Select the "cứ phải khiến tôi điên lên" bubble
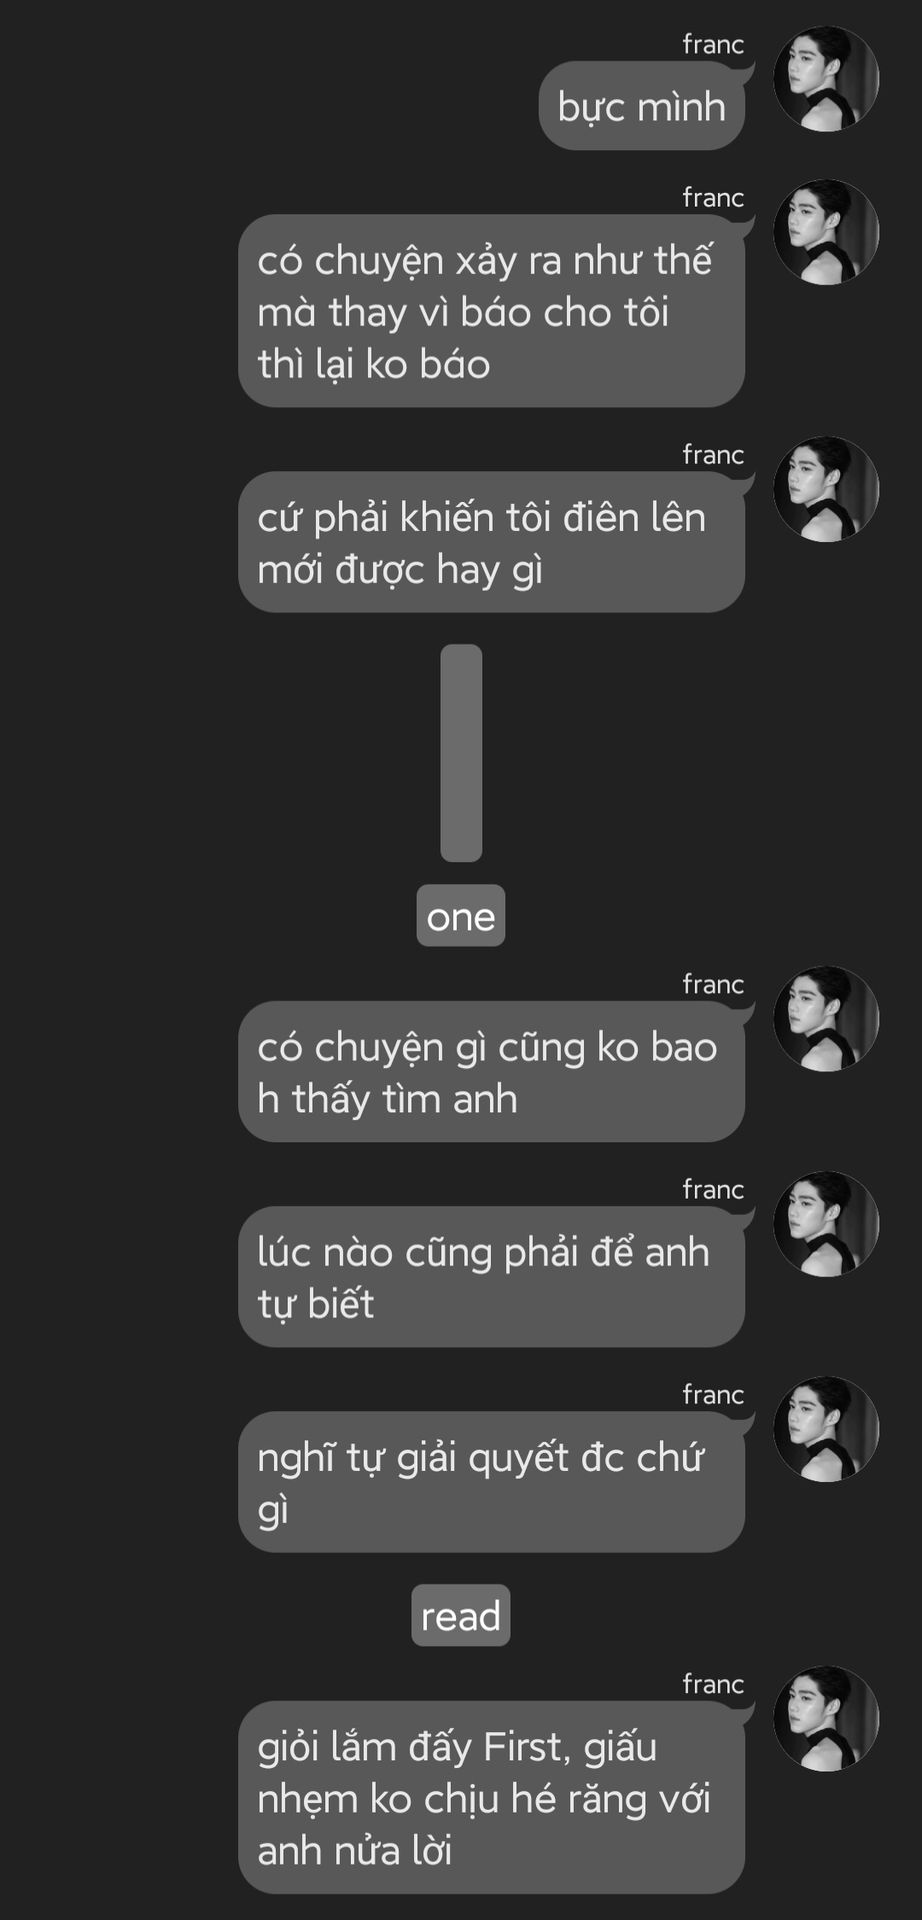Screen dimensions: 922x1920 click(491, 542)
